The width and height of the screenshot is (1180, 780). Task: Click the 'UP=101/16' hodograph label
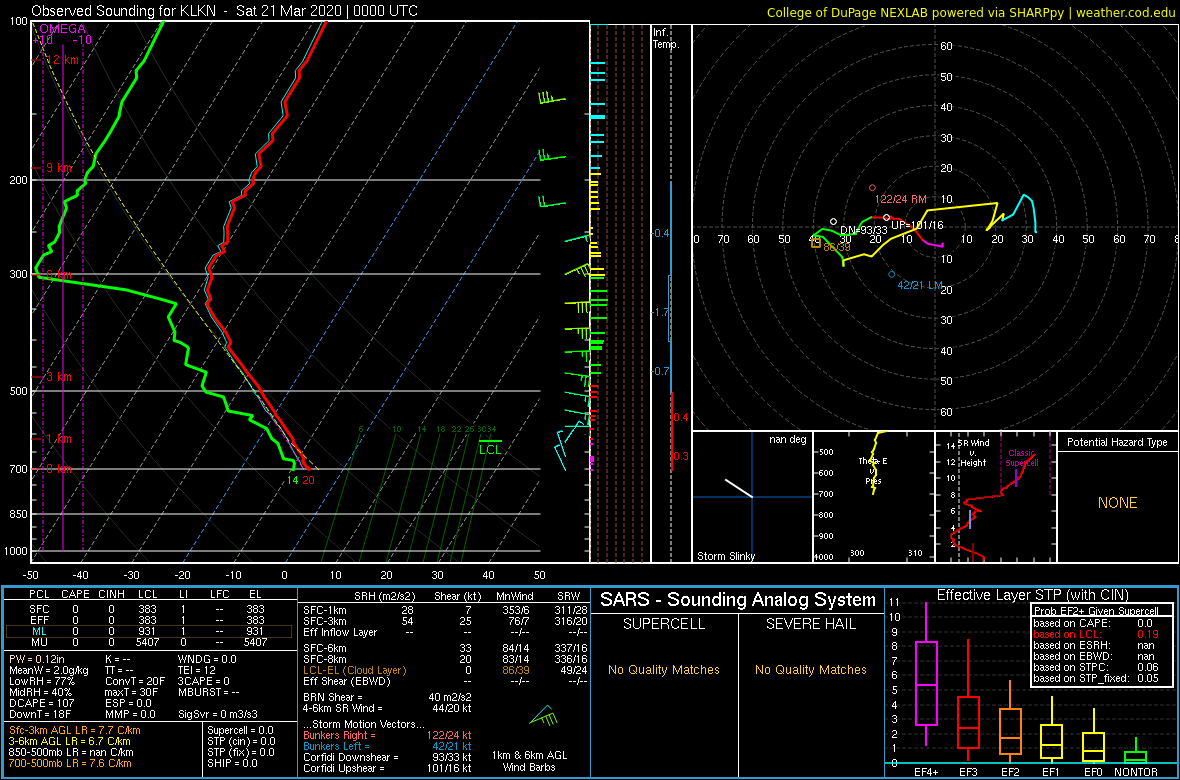[x=917, y=225]
